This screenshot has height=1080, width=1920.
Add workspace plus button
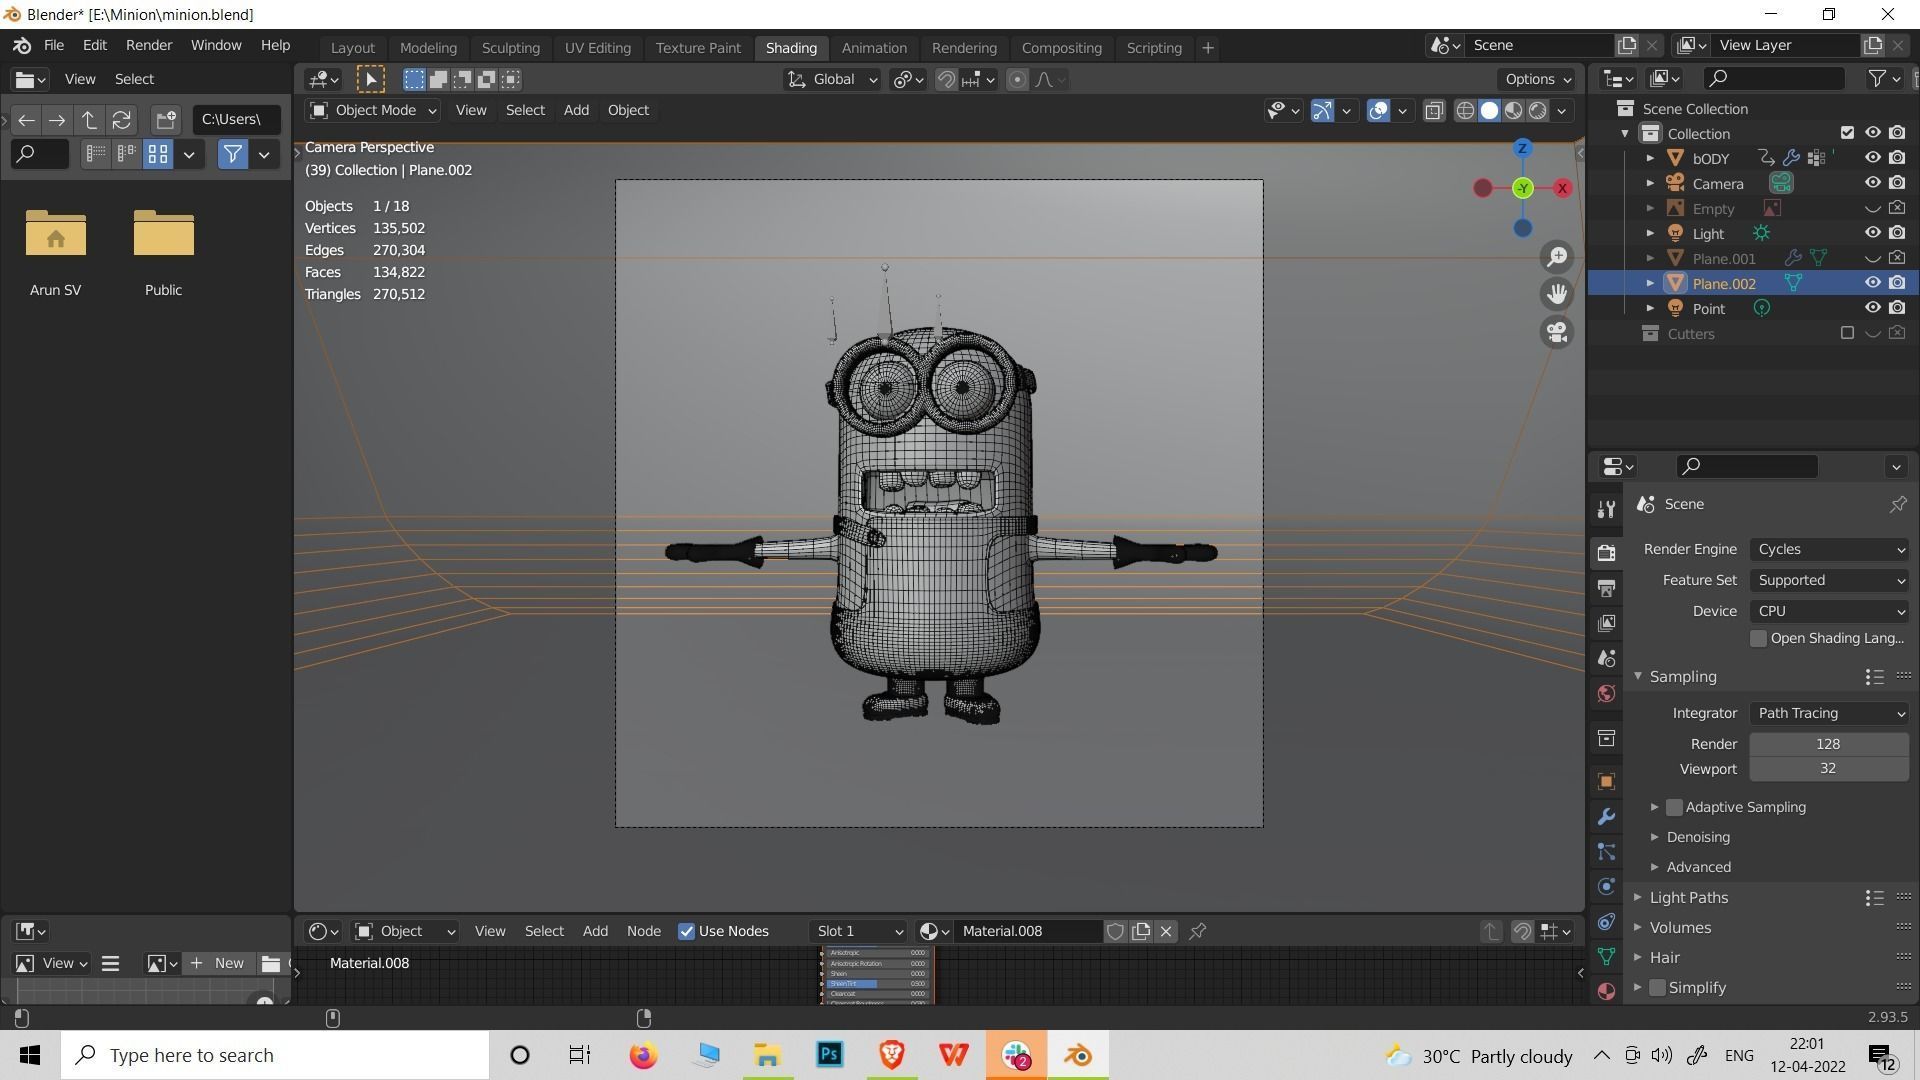coord(1208,48)
